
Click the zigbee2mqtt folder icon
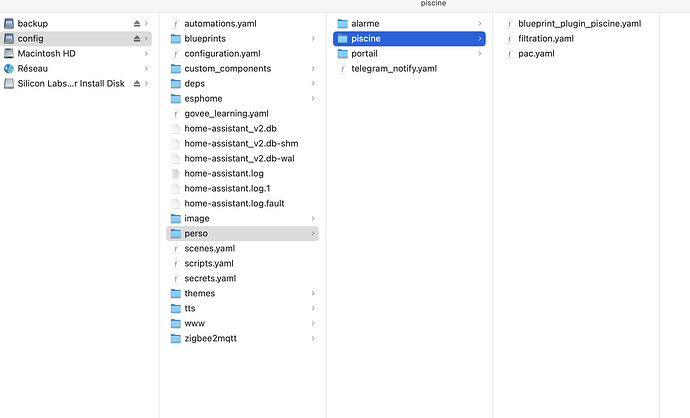pyautogui.click(x=176, y=338)
